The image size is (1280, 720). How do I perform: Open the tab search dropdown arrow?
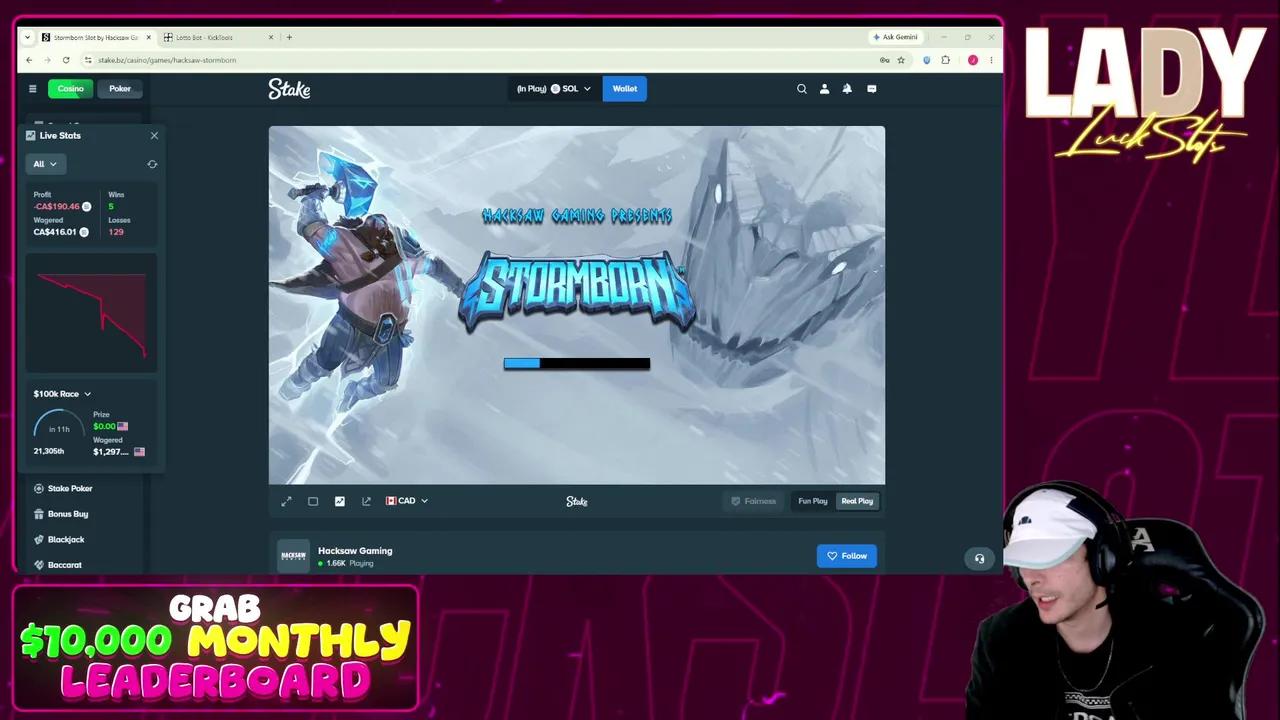27,37
